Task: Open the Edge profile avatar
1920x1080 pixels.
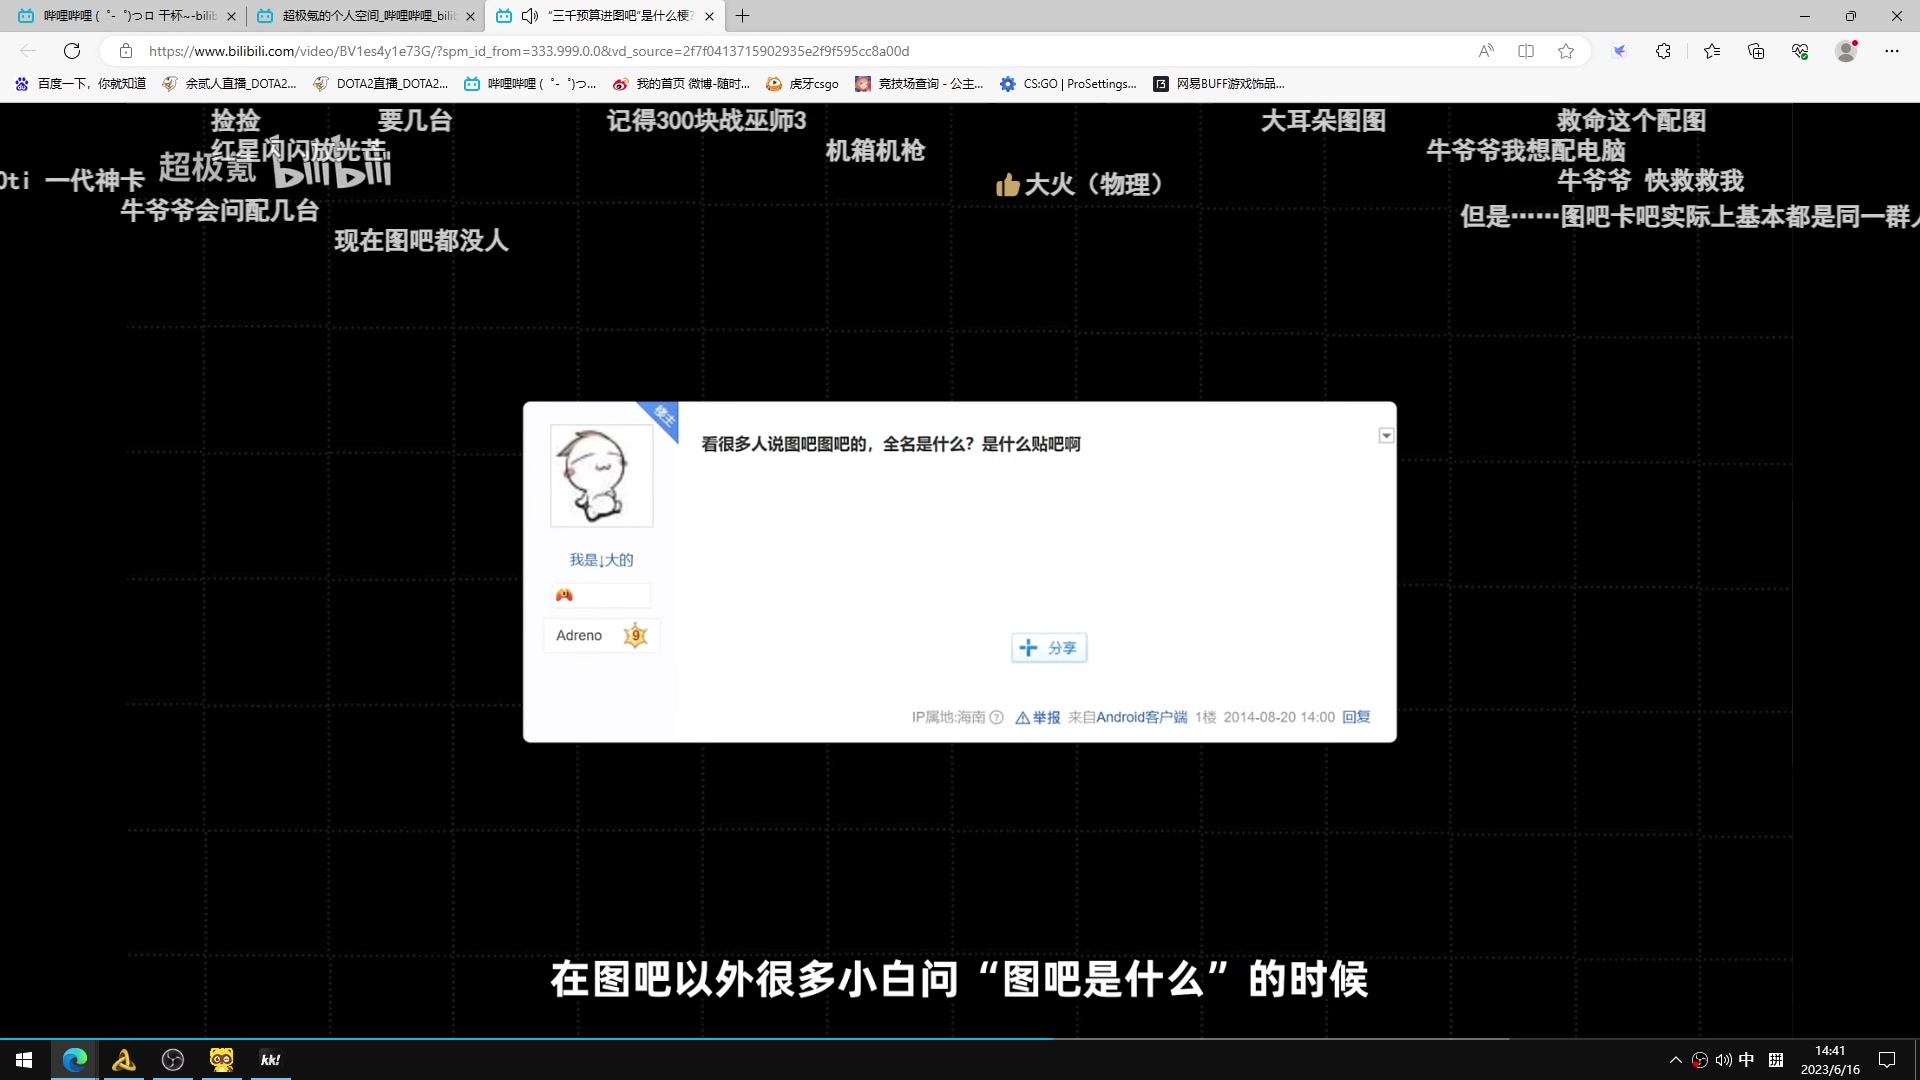Action: pyautogui.click(x=1846, y=51)
